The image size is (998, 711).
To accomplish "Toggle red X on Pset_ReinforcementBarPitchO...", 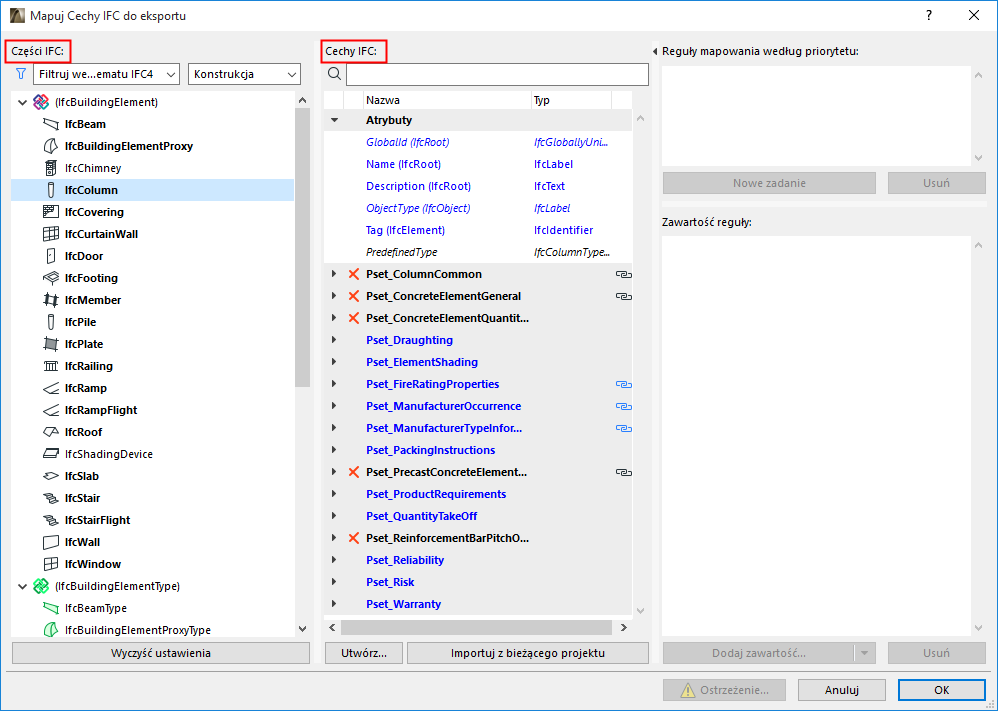I will pyautogui.click(x=354, y=538).
